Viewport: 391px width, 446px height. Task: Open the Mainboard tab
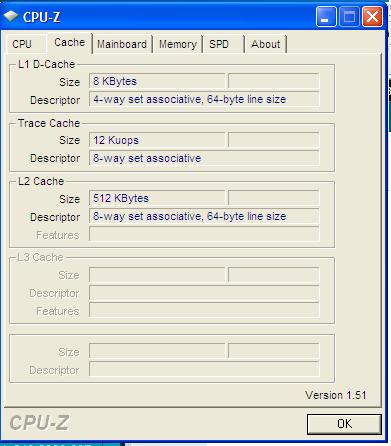(122, 44)
